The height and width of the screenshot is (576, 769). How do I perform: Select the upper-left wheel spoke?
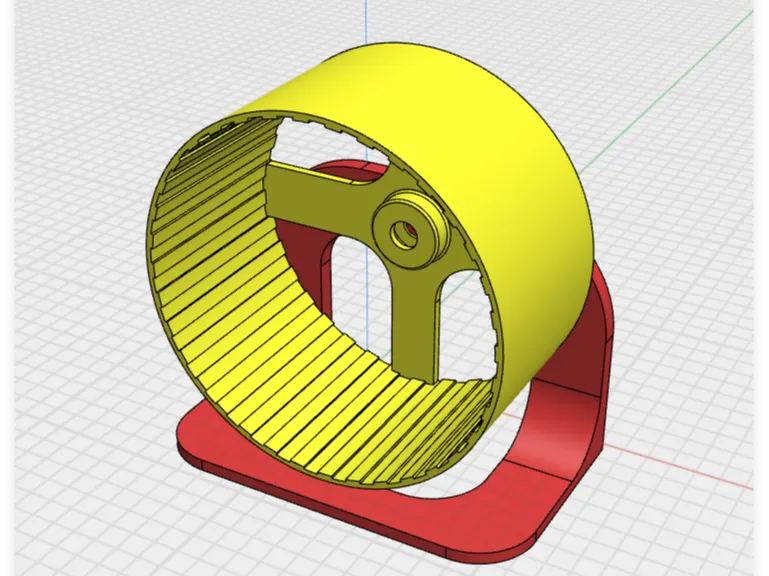(x=319, y=199)
